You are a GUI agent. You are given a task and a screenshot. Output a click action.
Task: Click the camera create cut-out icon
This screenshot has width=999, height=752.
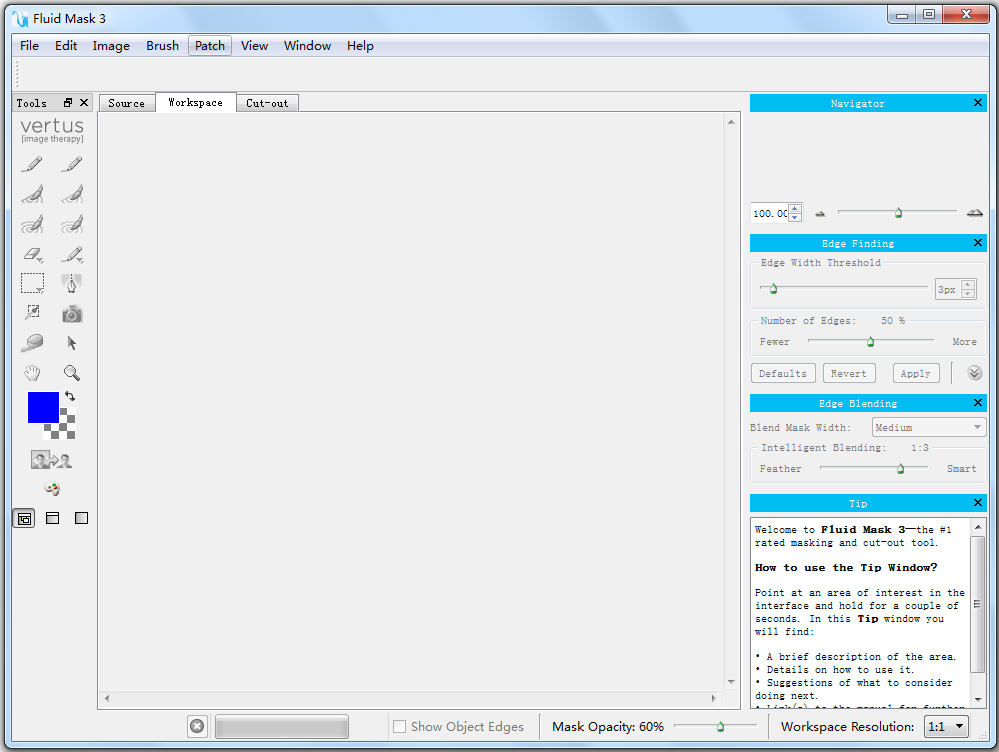click(71, 314)
